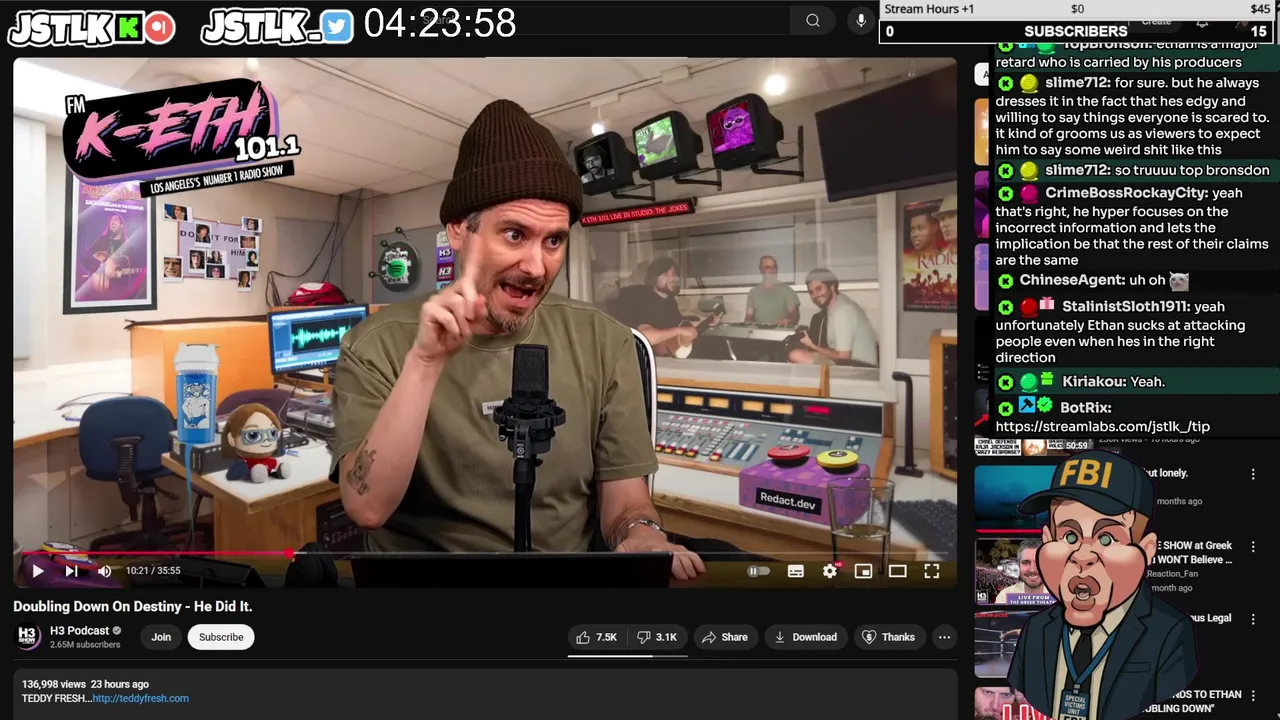Mute the video with the speaker icon
1280x720 pixels.
pos(104,571)
